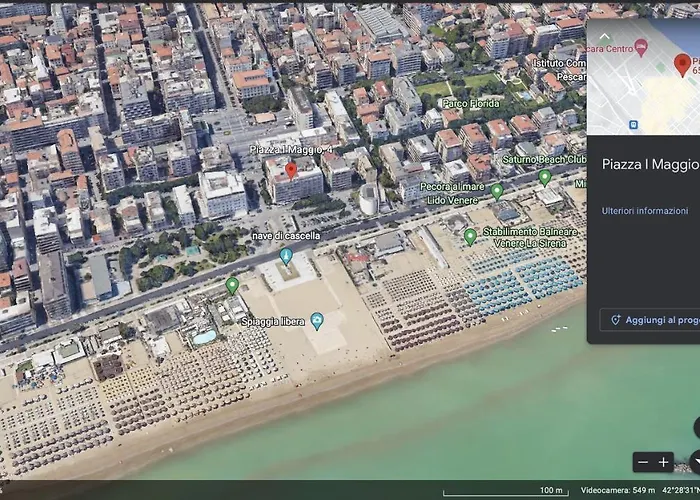Viewport: 700px width, 500px height.
Task: Click the Saturno Beach Club green marker
Action: pos(545,177)
